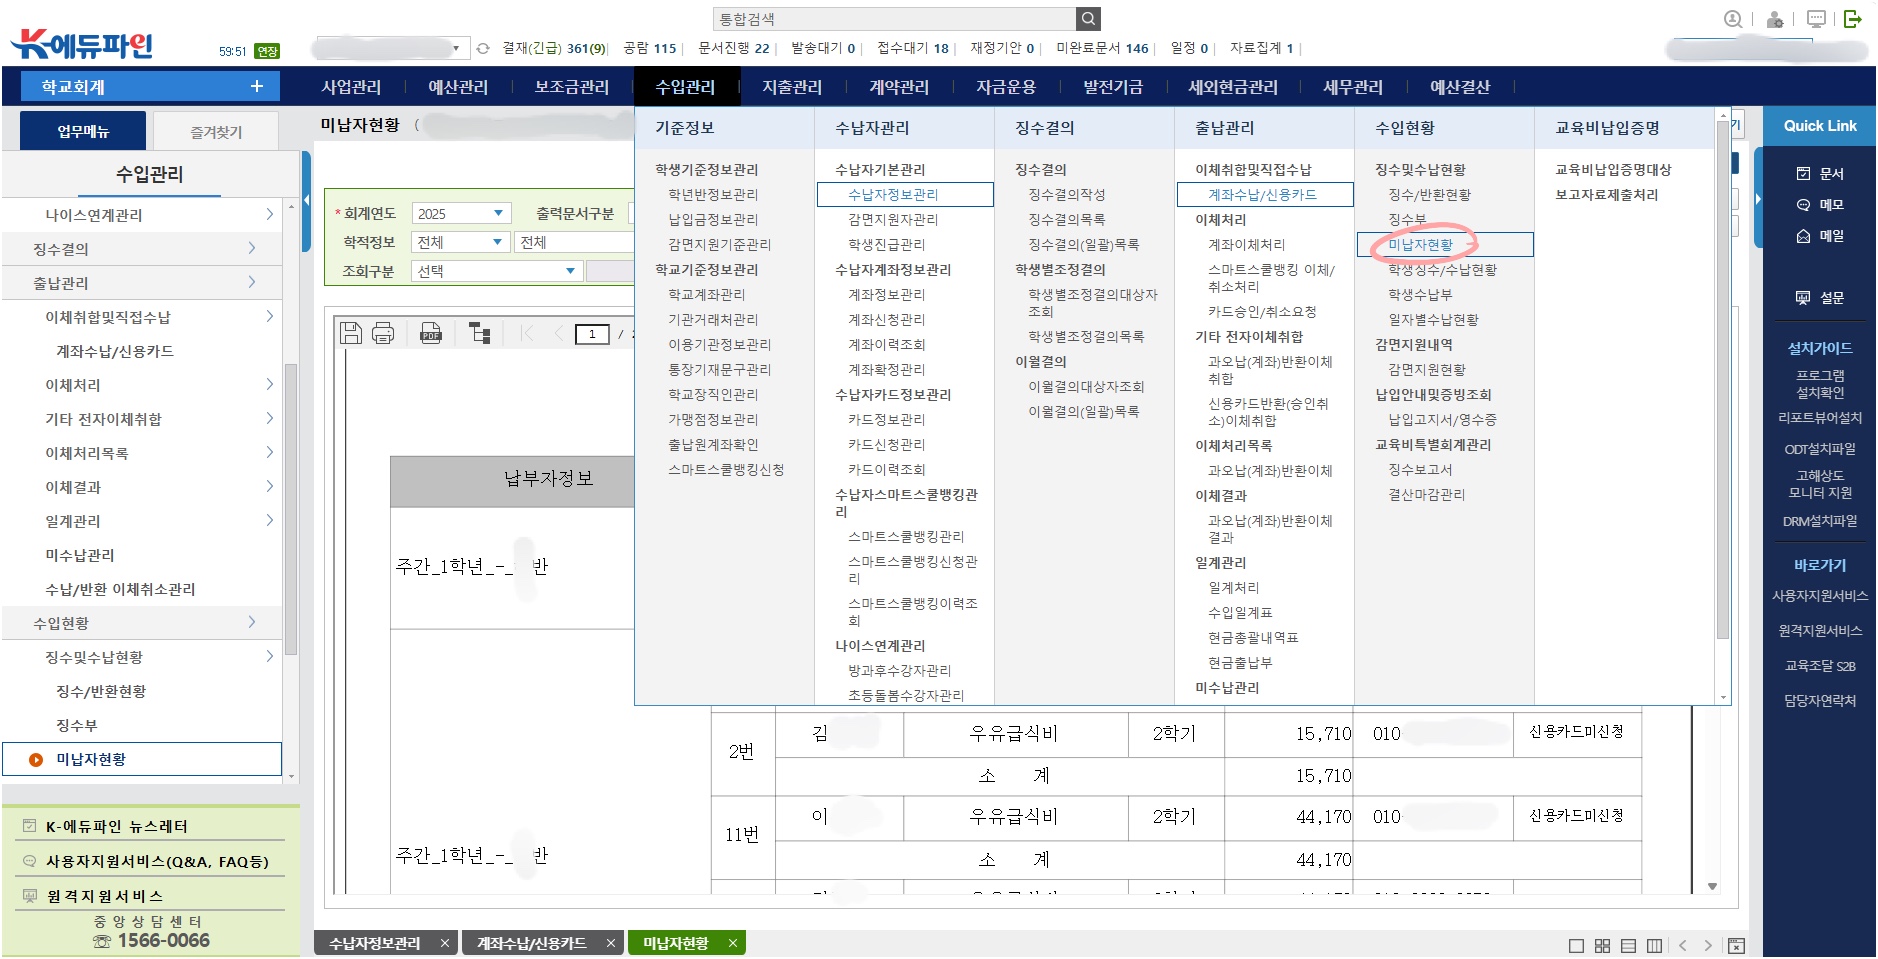Open the 지출관리 top menu
The width and height of the screenshot is (1878, 959).
click(x=791, y=87)
